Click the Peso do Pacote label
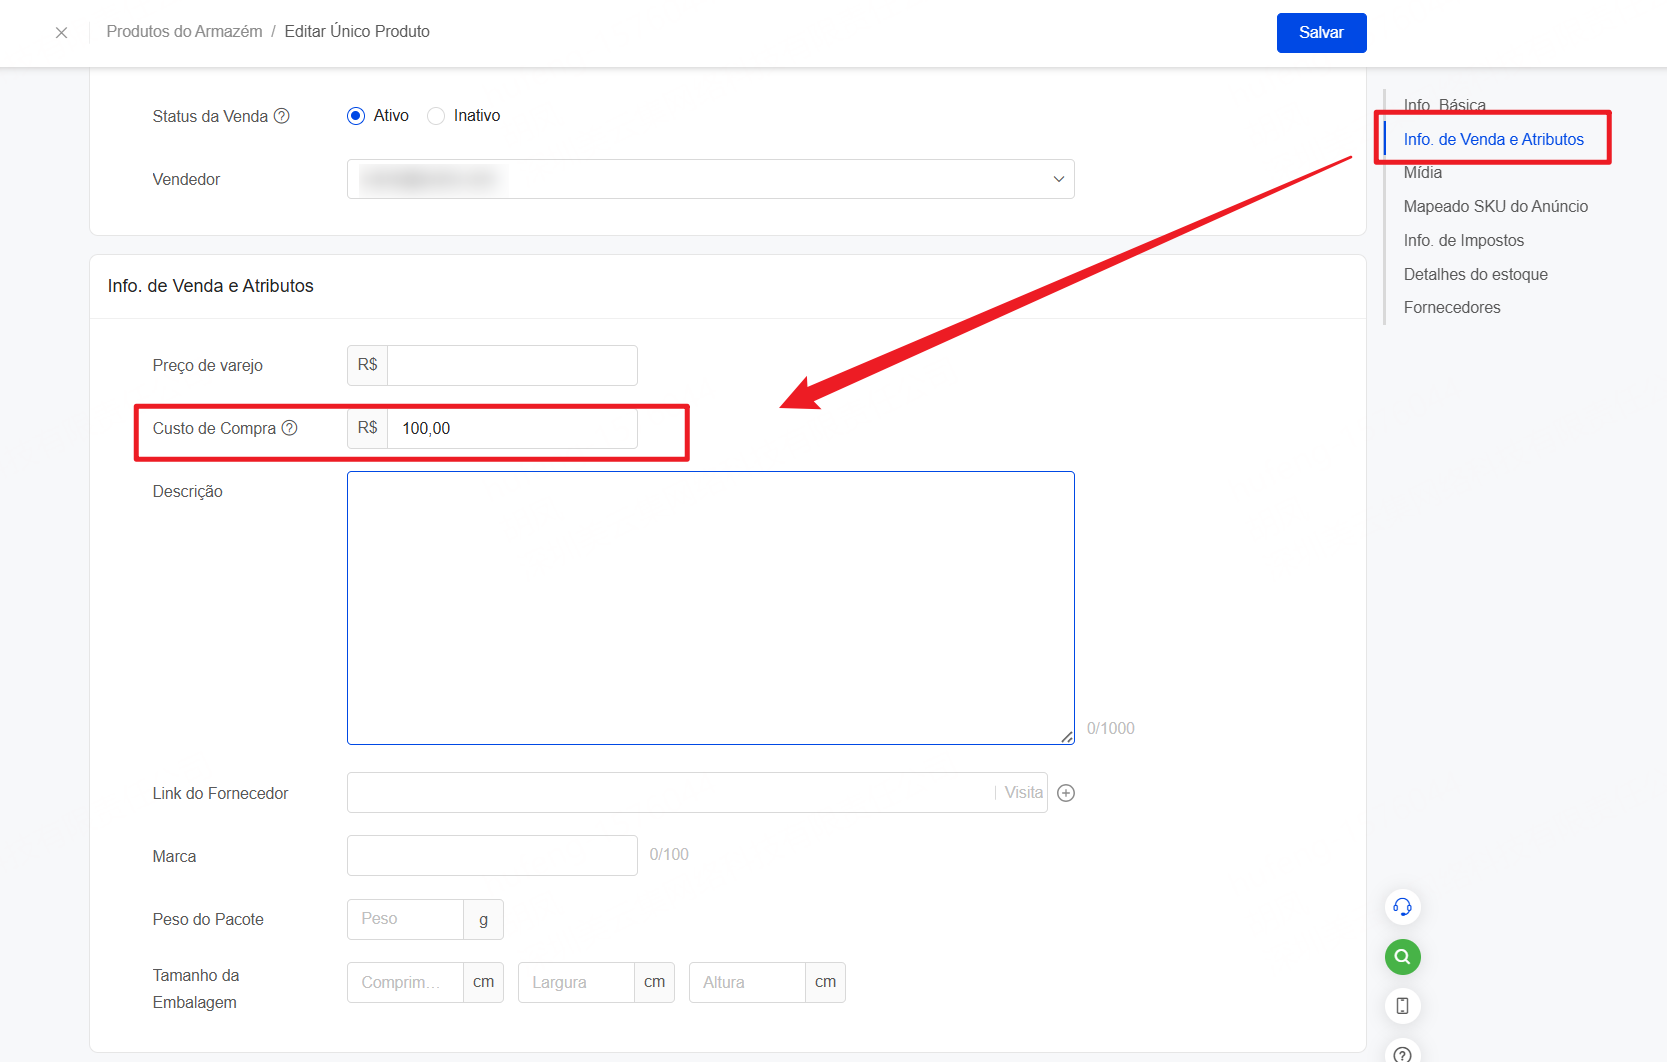Viewport: 1667px width, 1062px height. coord(208,919)
